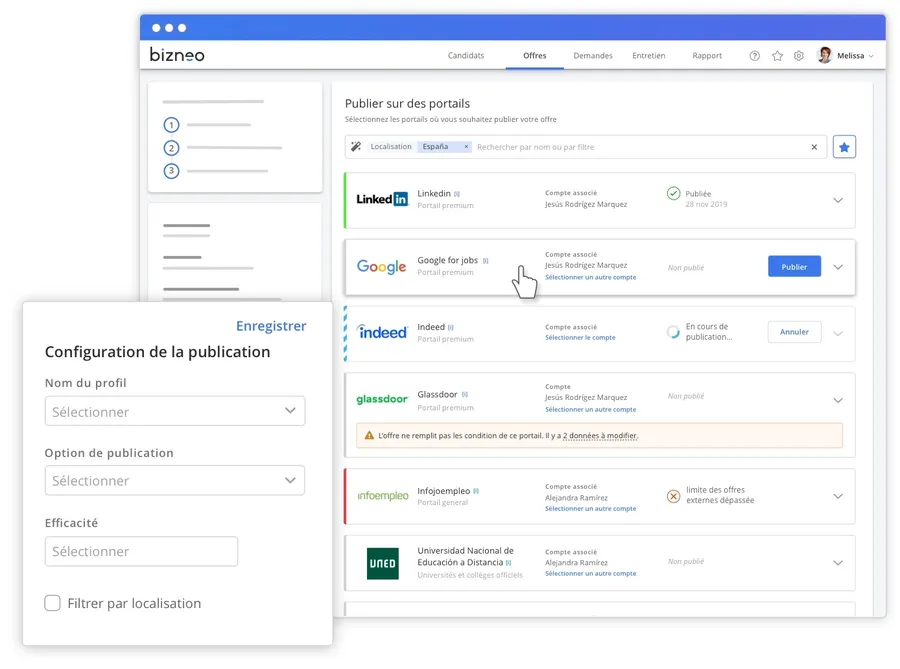The image size is (900, 669).
Task: Click the magic wand filter icon
Action: [356, 146]
